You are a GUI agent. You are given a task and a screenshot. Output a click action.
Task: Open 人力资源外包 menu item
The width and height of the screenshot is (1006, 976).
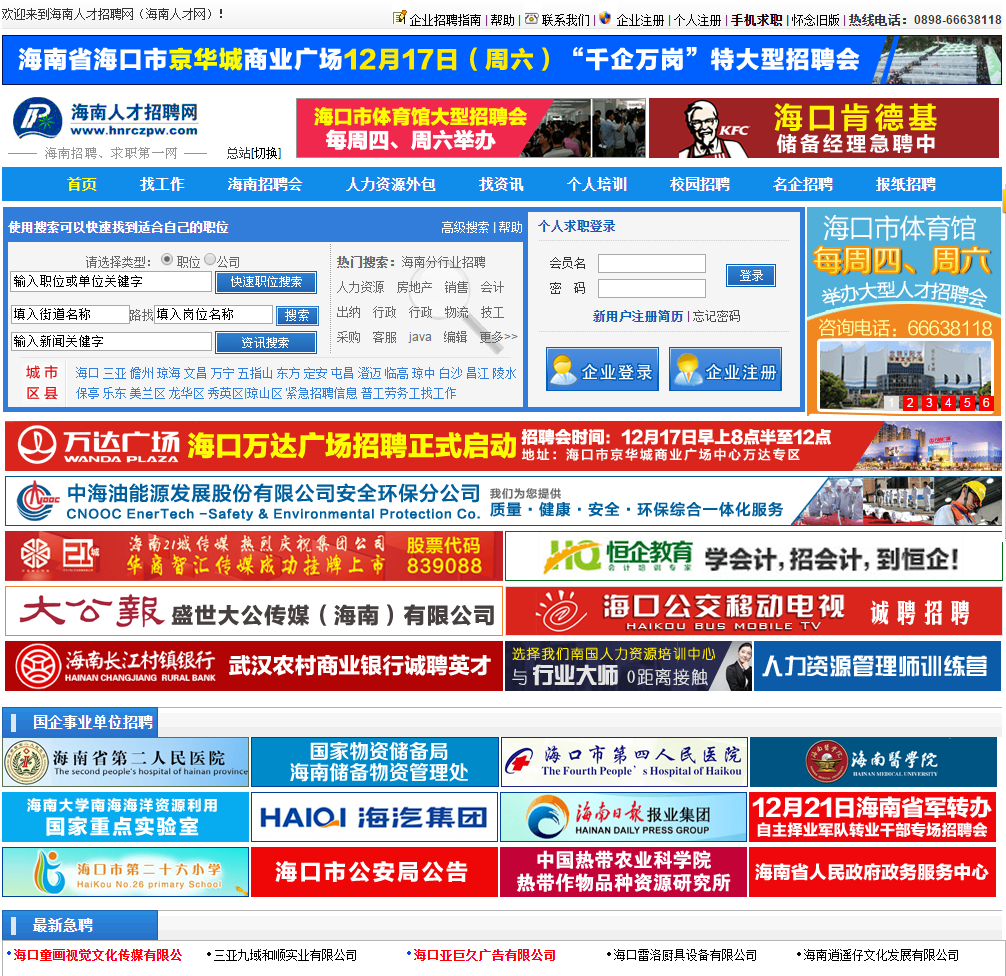coord(391,185)
